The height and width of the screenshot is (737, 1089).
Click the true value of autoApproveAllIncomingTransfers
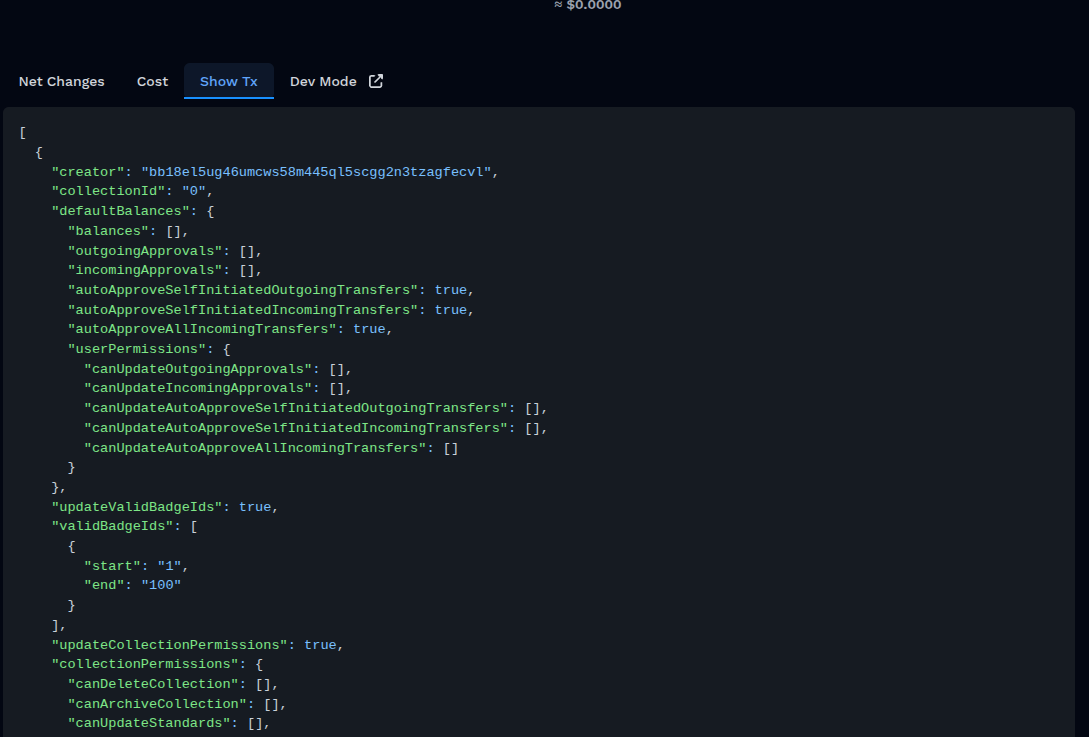pyautogui.click(x=369, y=329)
